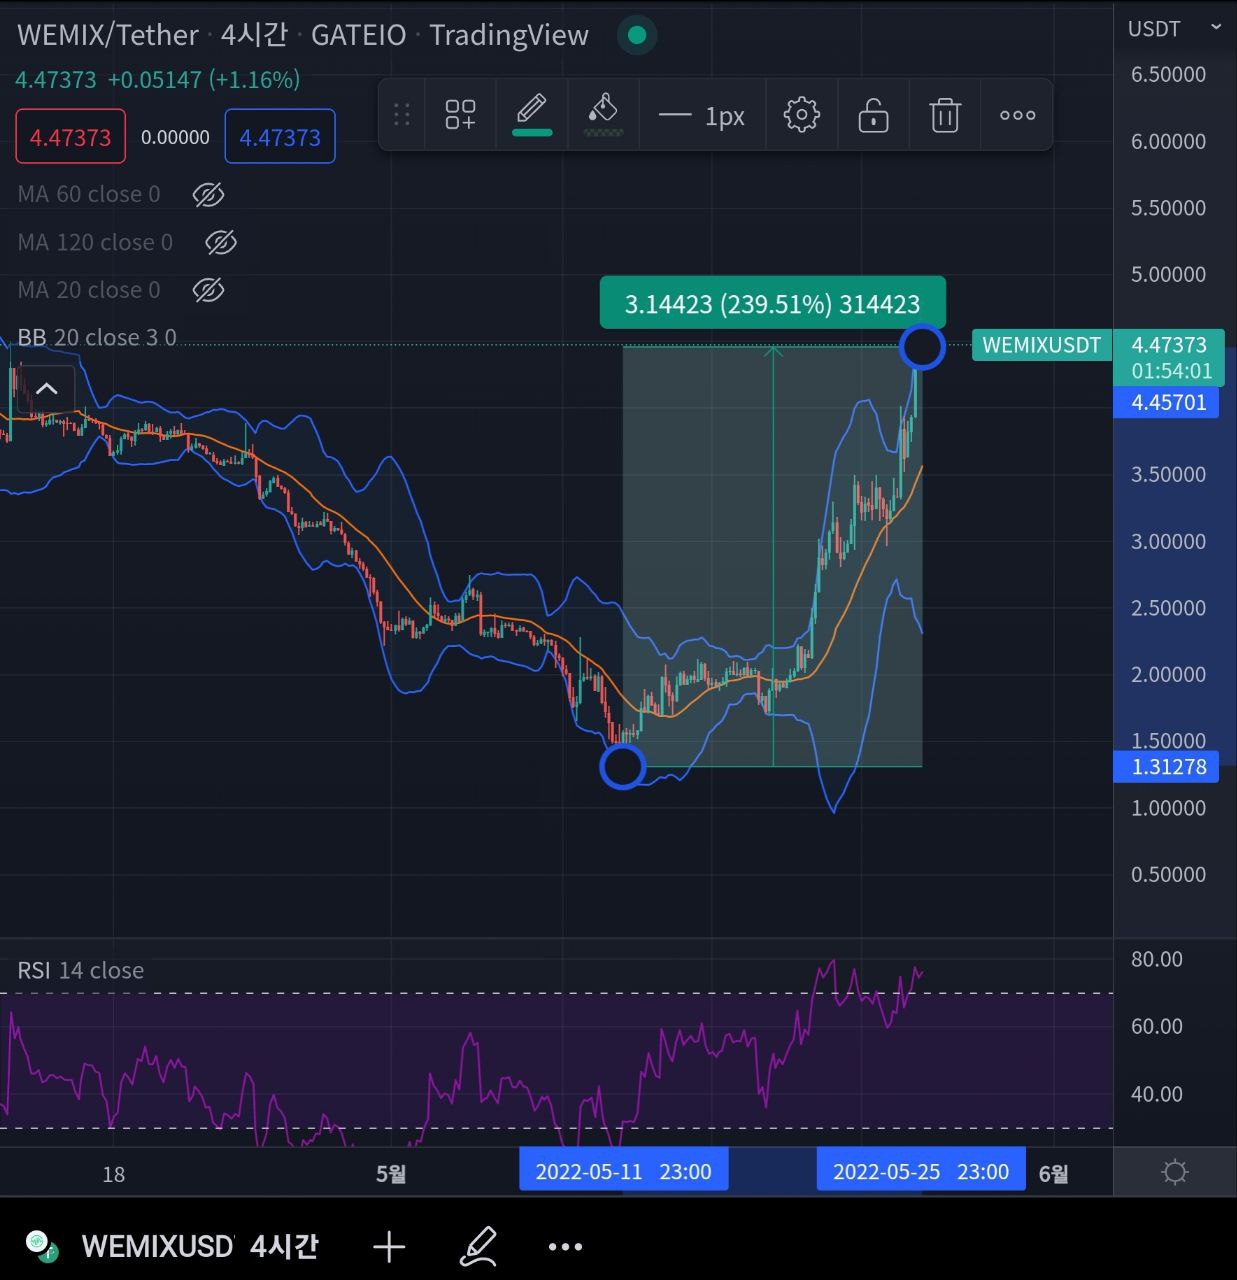
Task: Open USDT currency dropdown
Action: pos(1174,29)
